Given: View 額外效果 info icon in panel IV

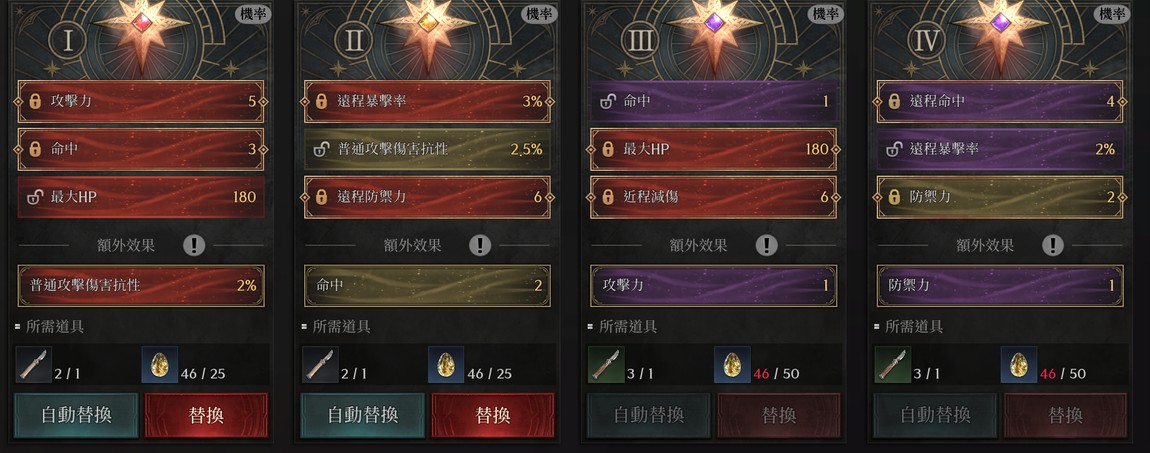Looking at the screenshot, I should coord(1052,245).
